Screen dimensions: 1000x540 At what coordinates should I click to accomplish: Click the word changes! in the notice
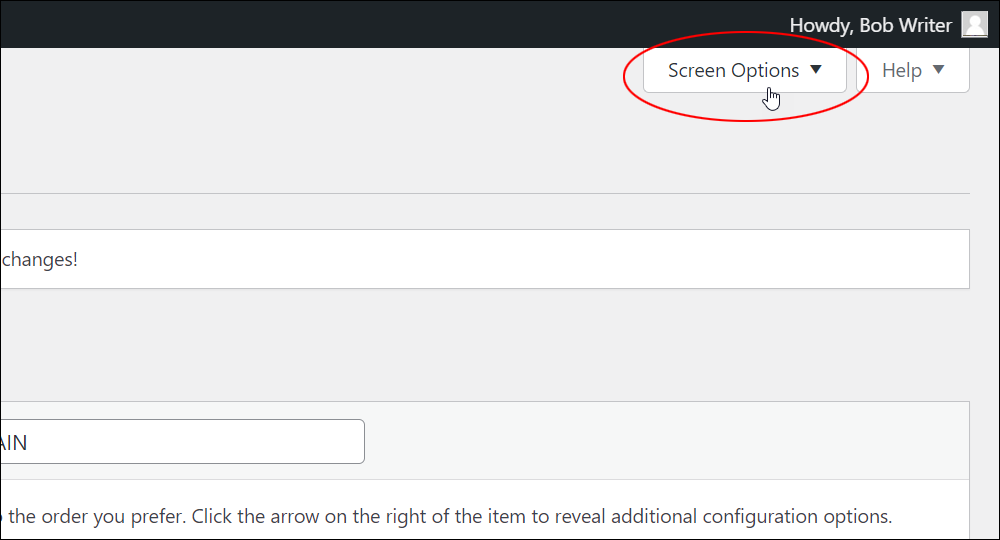point(40,259)
